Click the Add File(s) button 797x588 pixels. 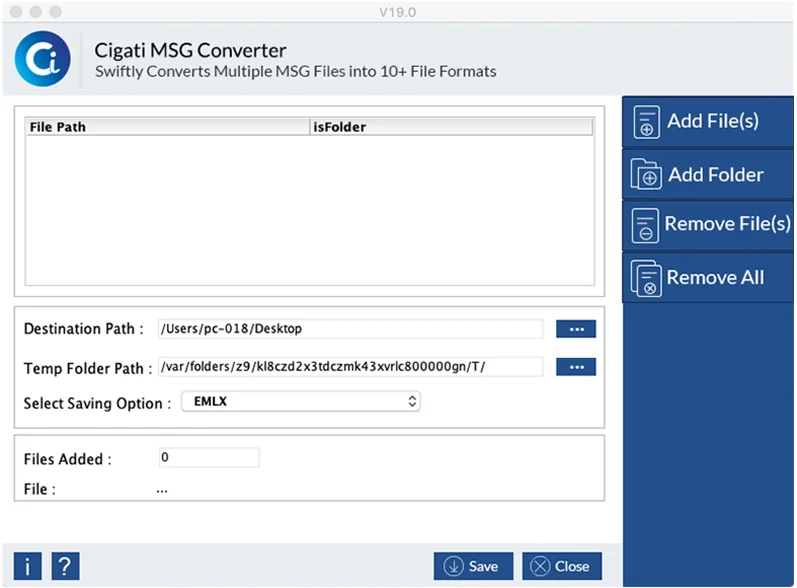tap(708, 122)
